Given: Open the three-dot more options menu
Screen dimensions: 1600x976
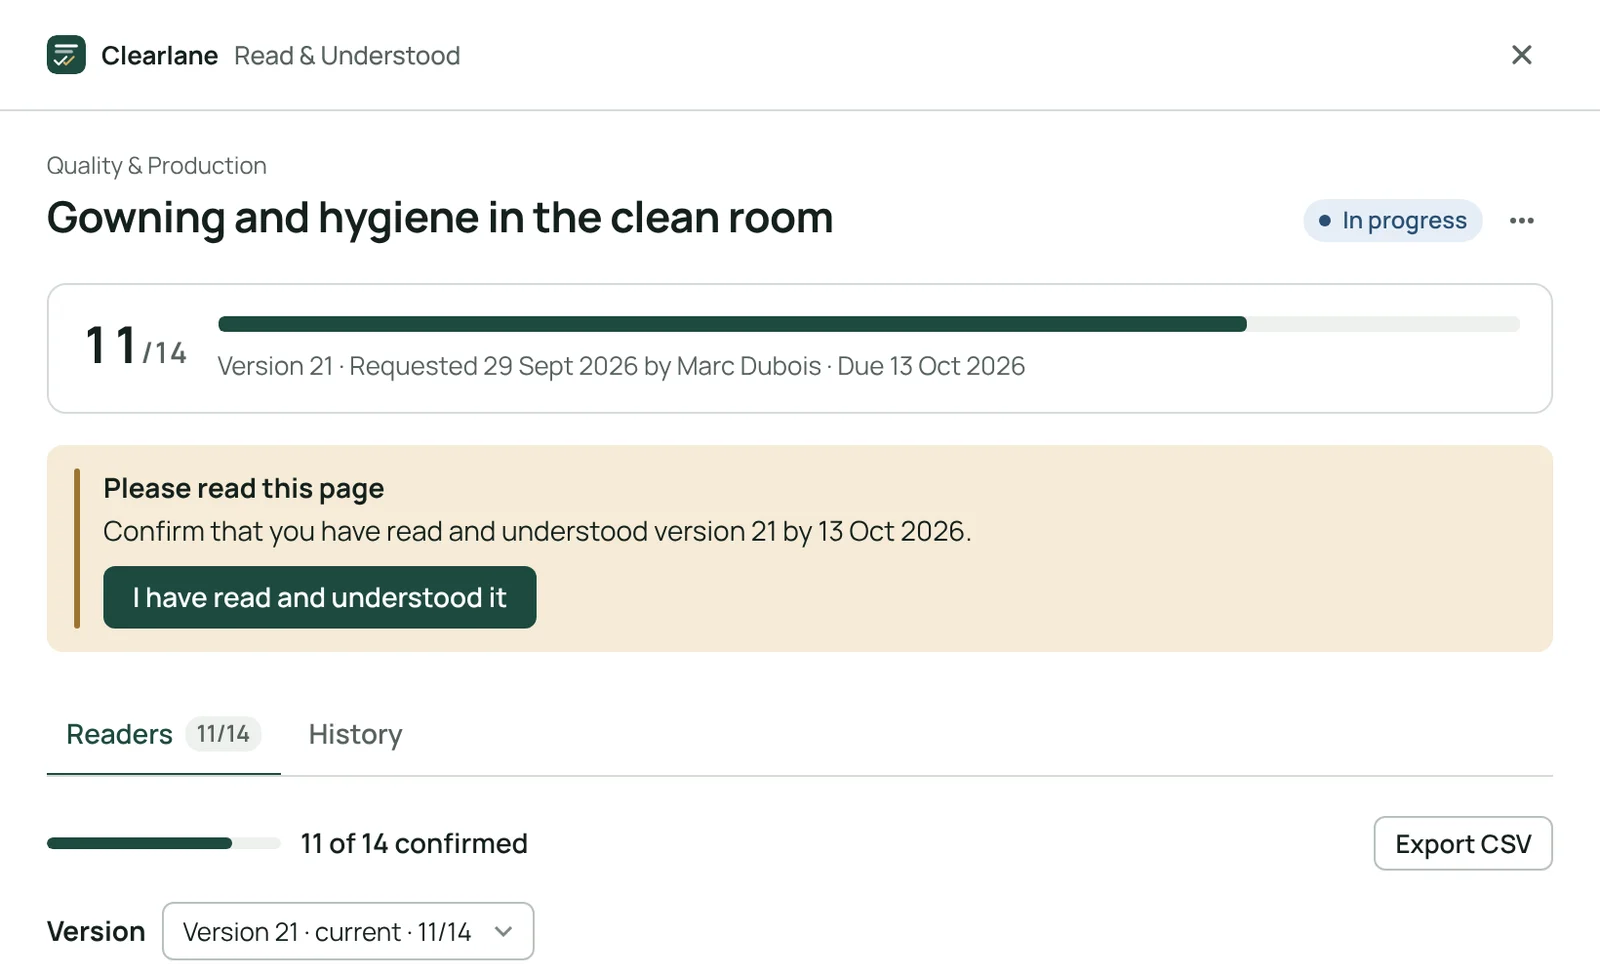Looking at the screenshot, I should coord(1521,221).
